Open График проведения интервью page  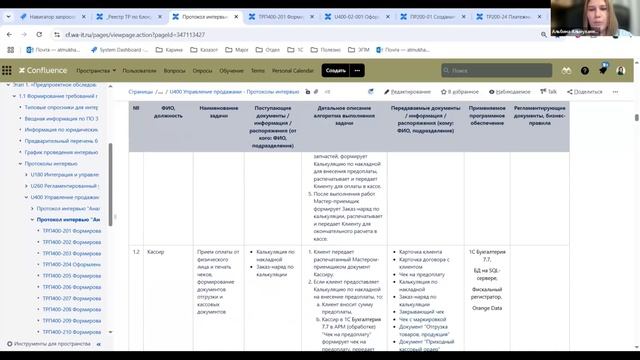pos(61,152)
